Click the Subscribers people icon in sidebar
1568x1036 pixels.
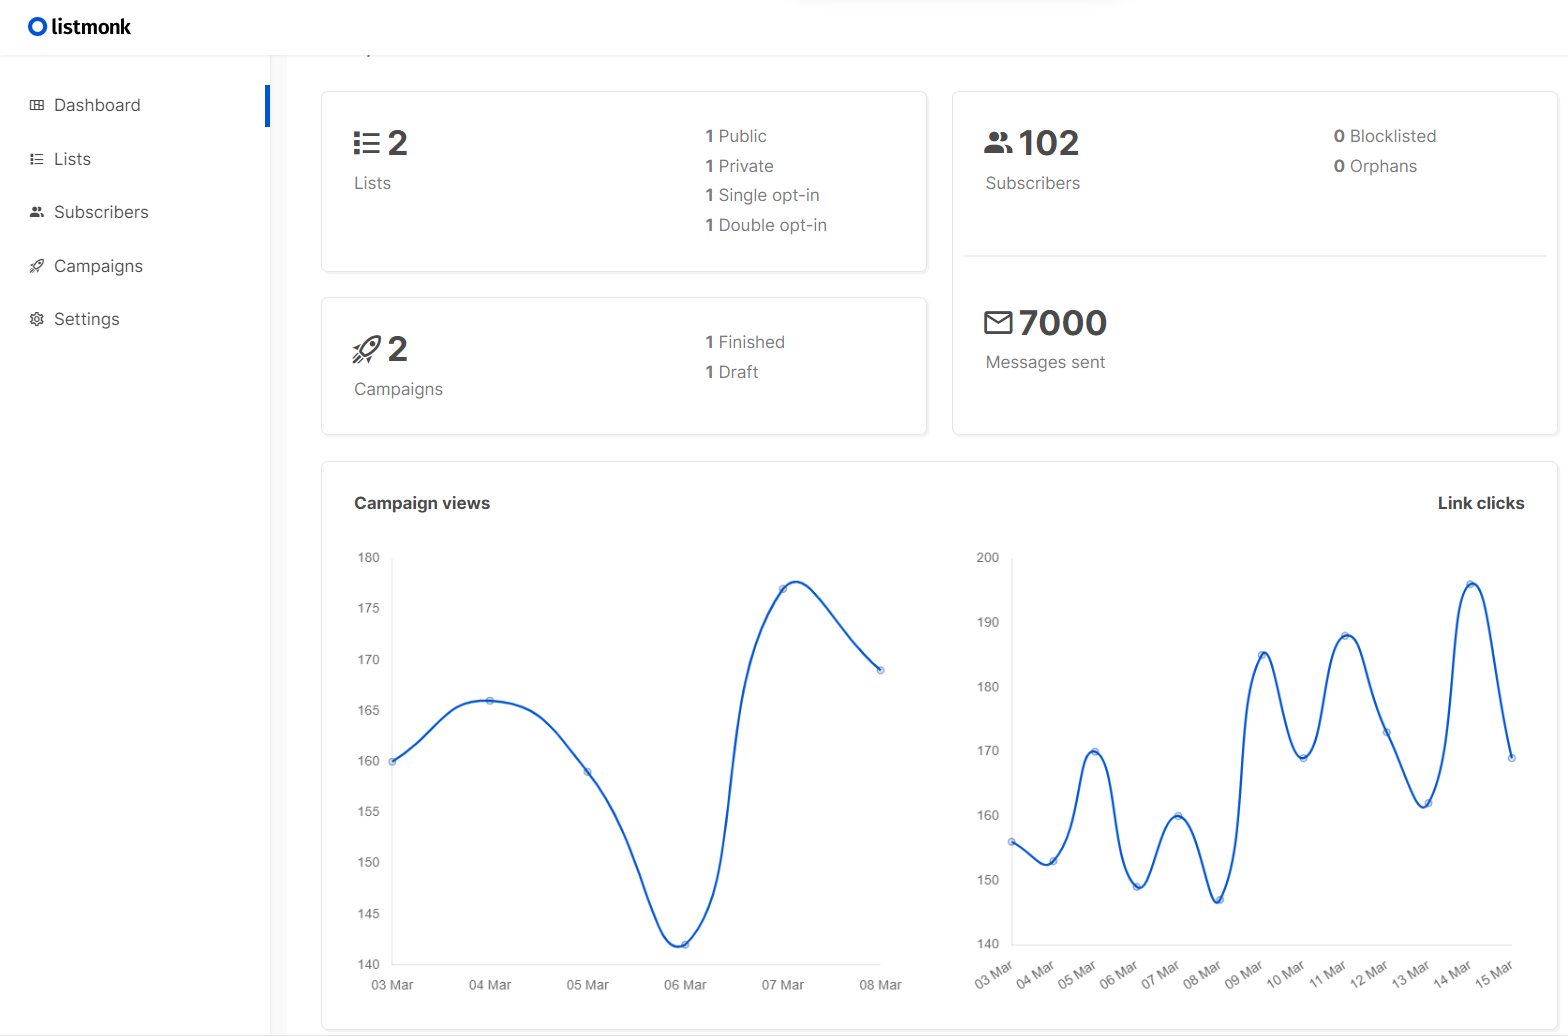pyautogui.click(x=37, y=212)
